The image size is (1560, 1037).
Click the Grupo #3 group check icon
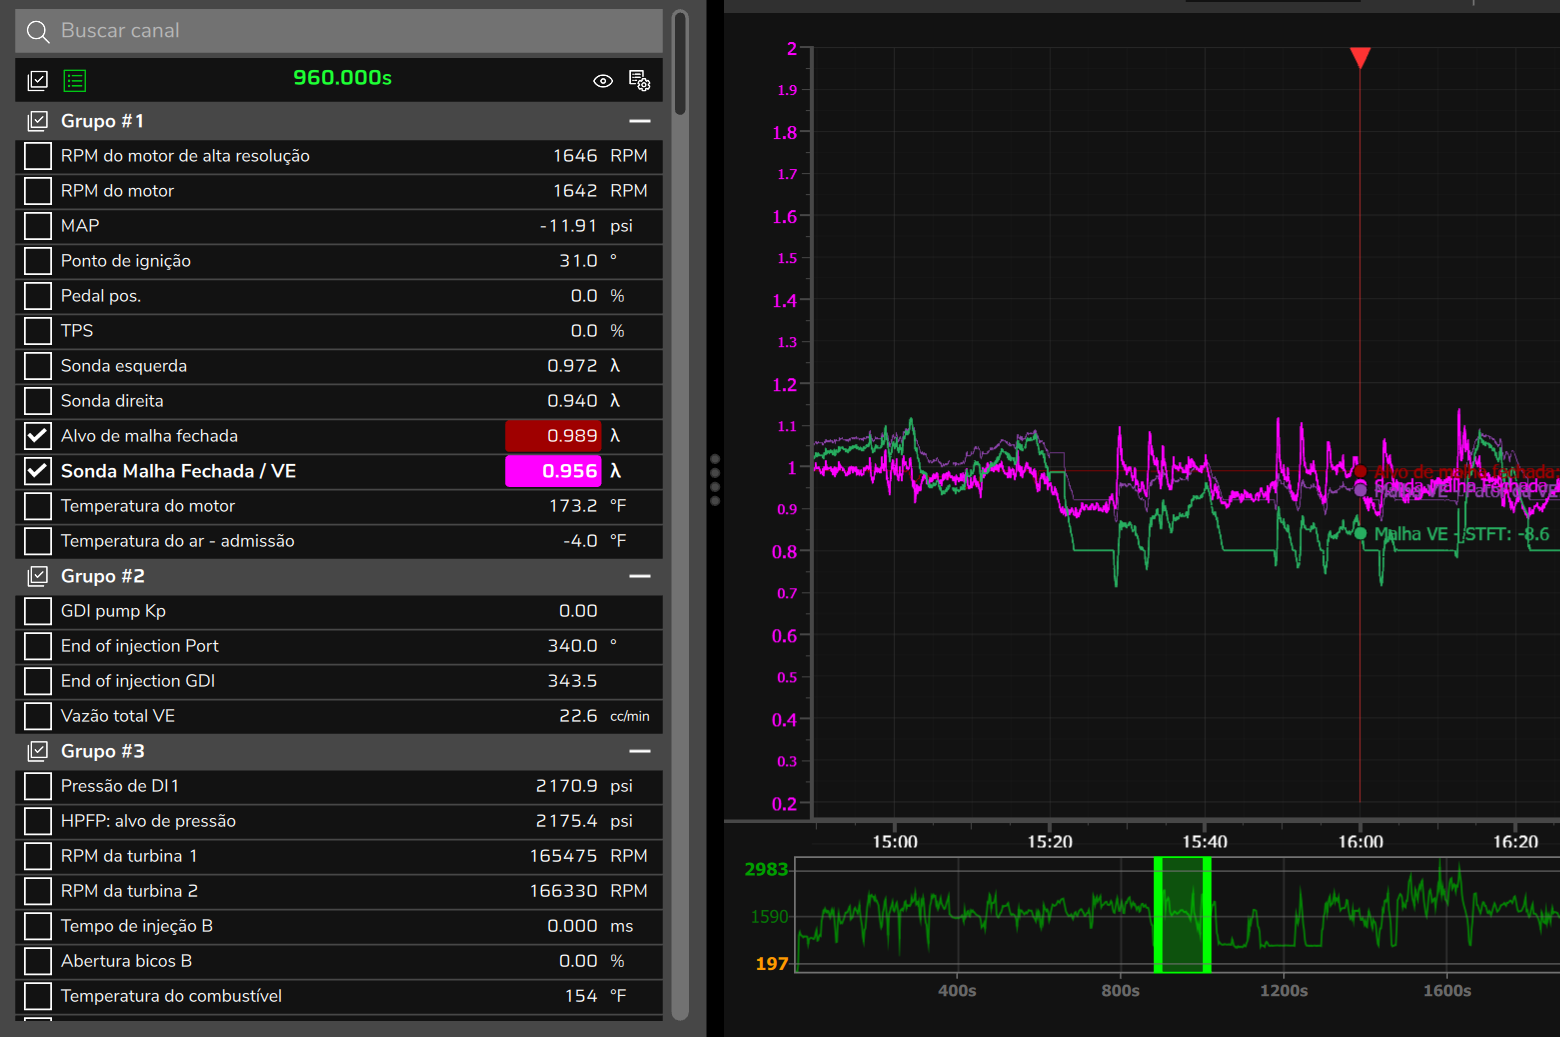pyautogui.click(x=38, y=751)
